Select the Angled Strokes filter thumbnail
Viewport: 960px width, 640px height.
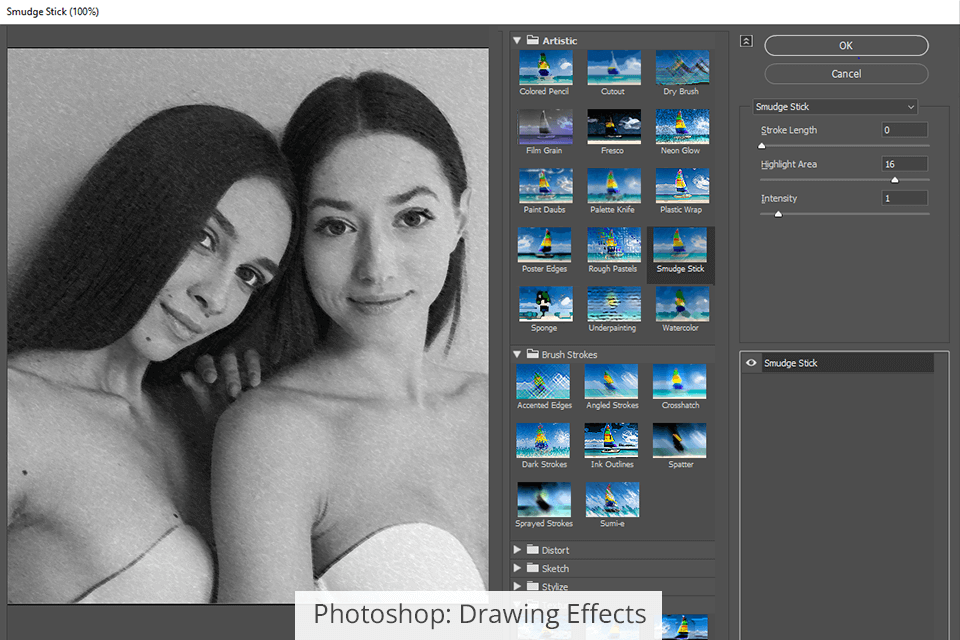(611, 381)
